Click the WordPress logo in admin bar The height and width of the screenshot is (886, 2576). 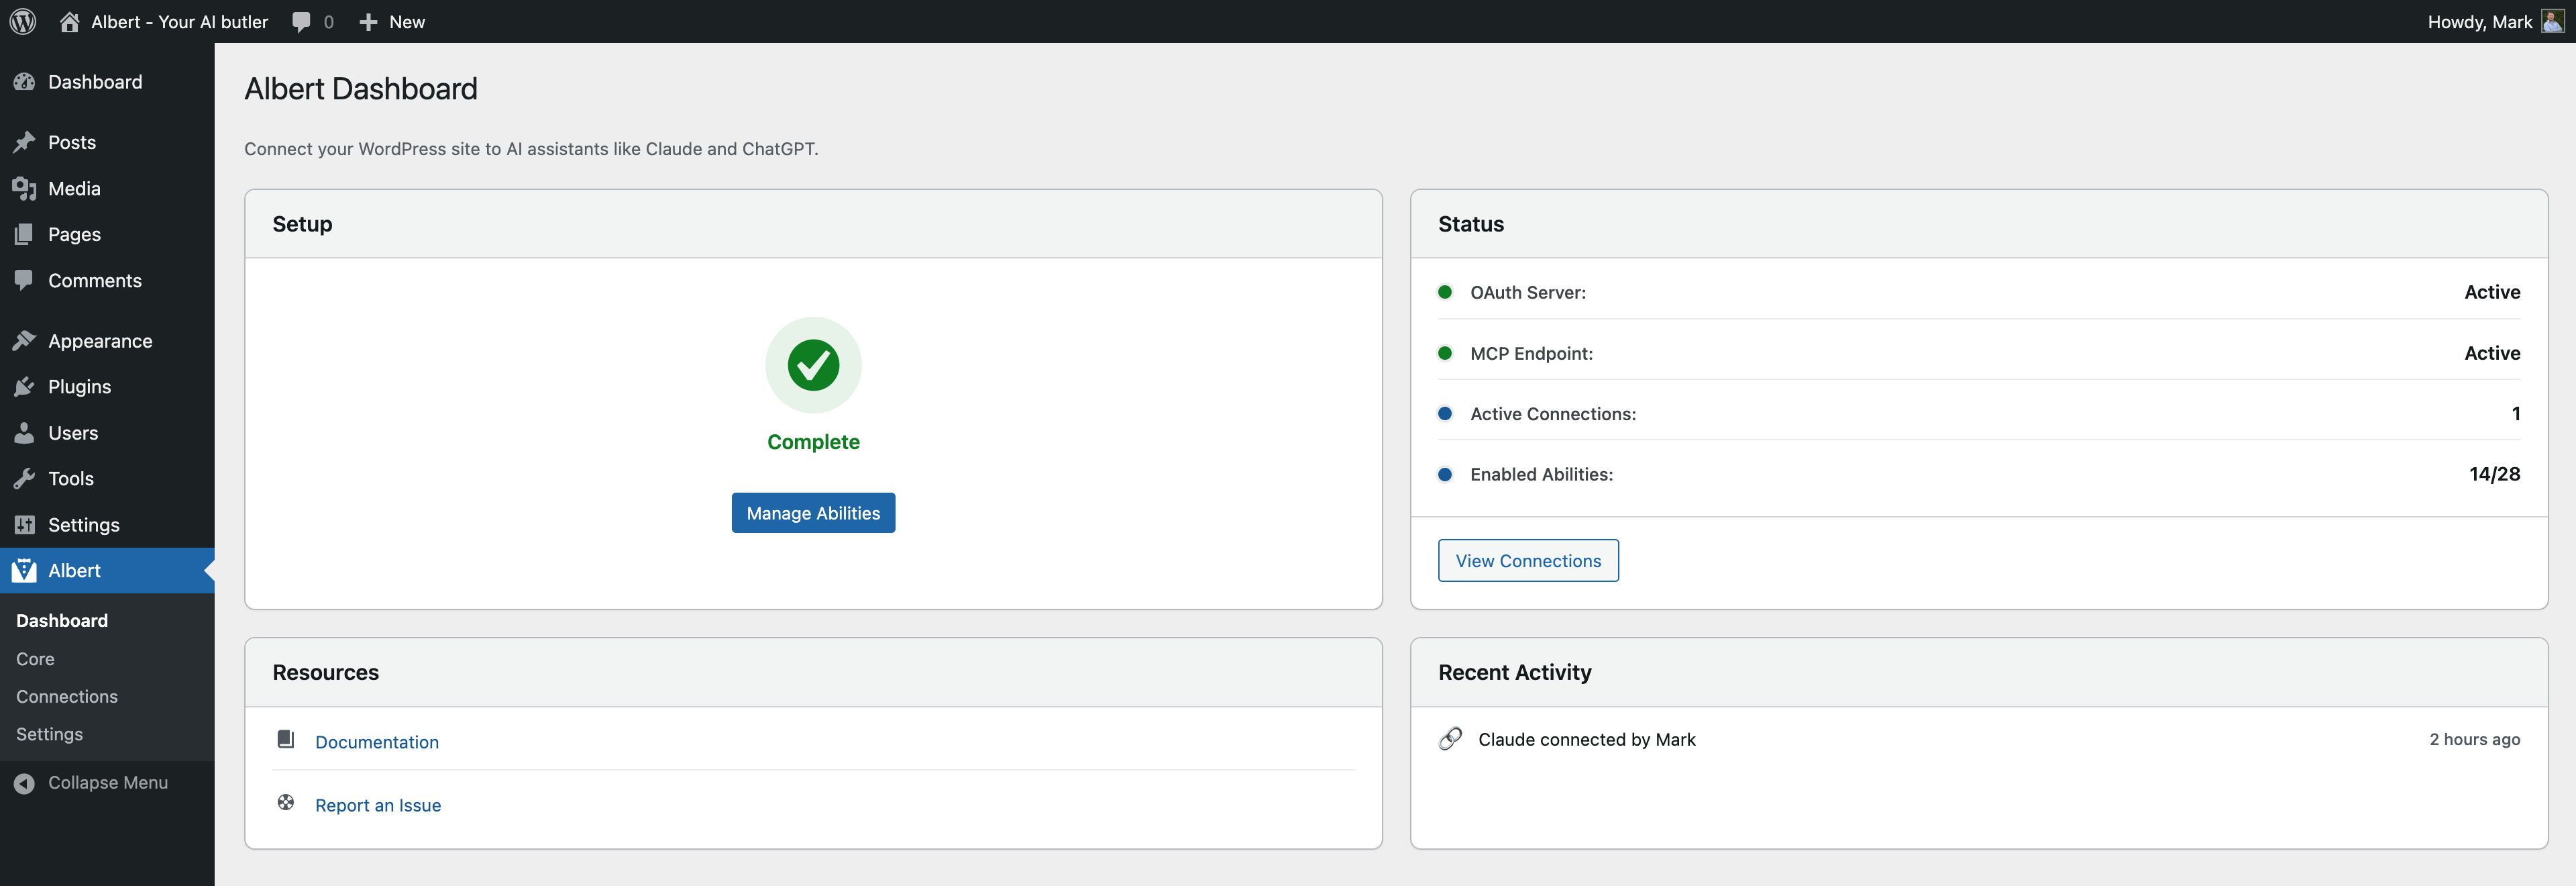[x=22, y=21]
